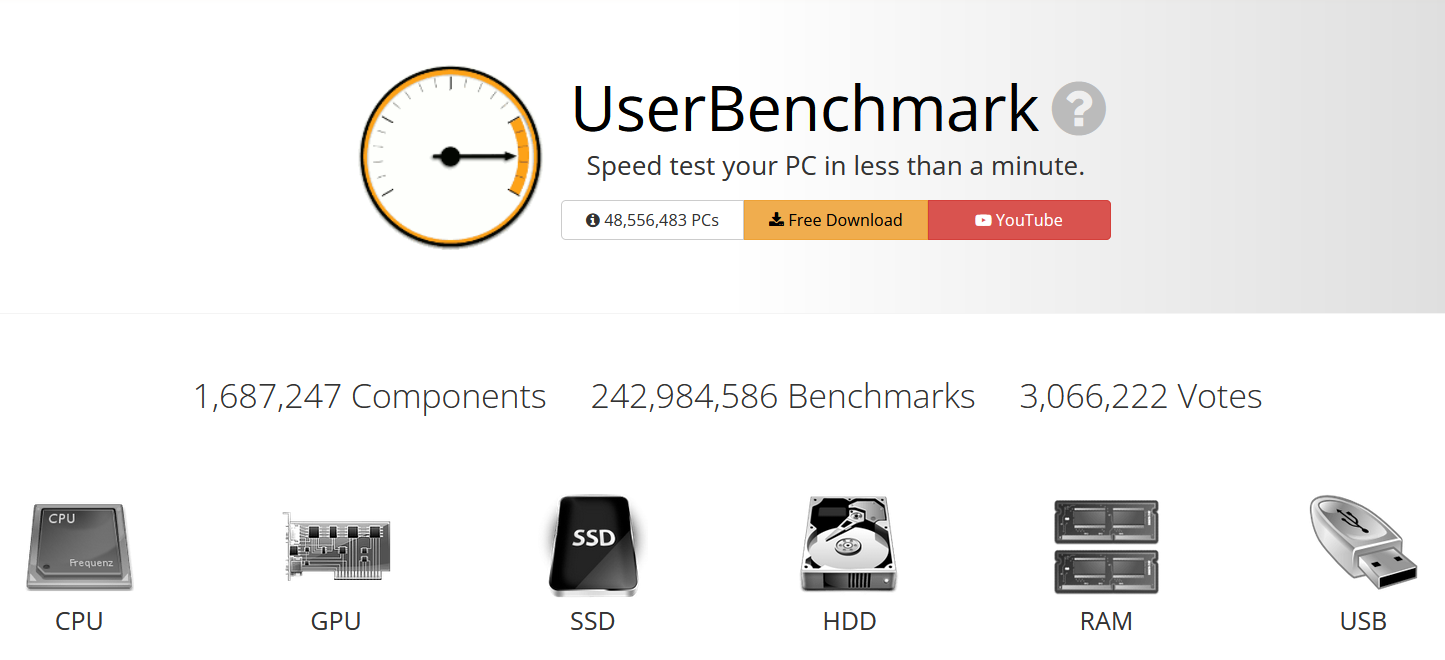Image resolution: width=1445 pixels, height=660 pixels.
Task: Select the SSD text label
Action: tap(593, 621)
